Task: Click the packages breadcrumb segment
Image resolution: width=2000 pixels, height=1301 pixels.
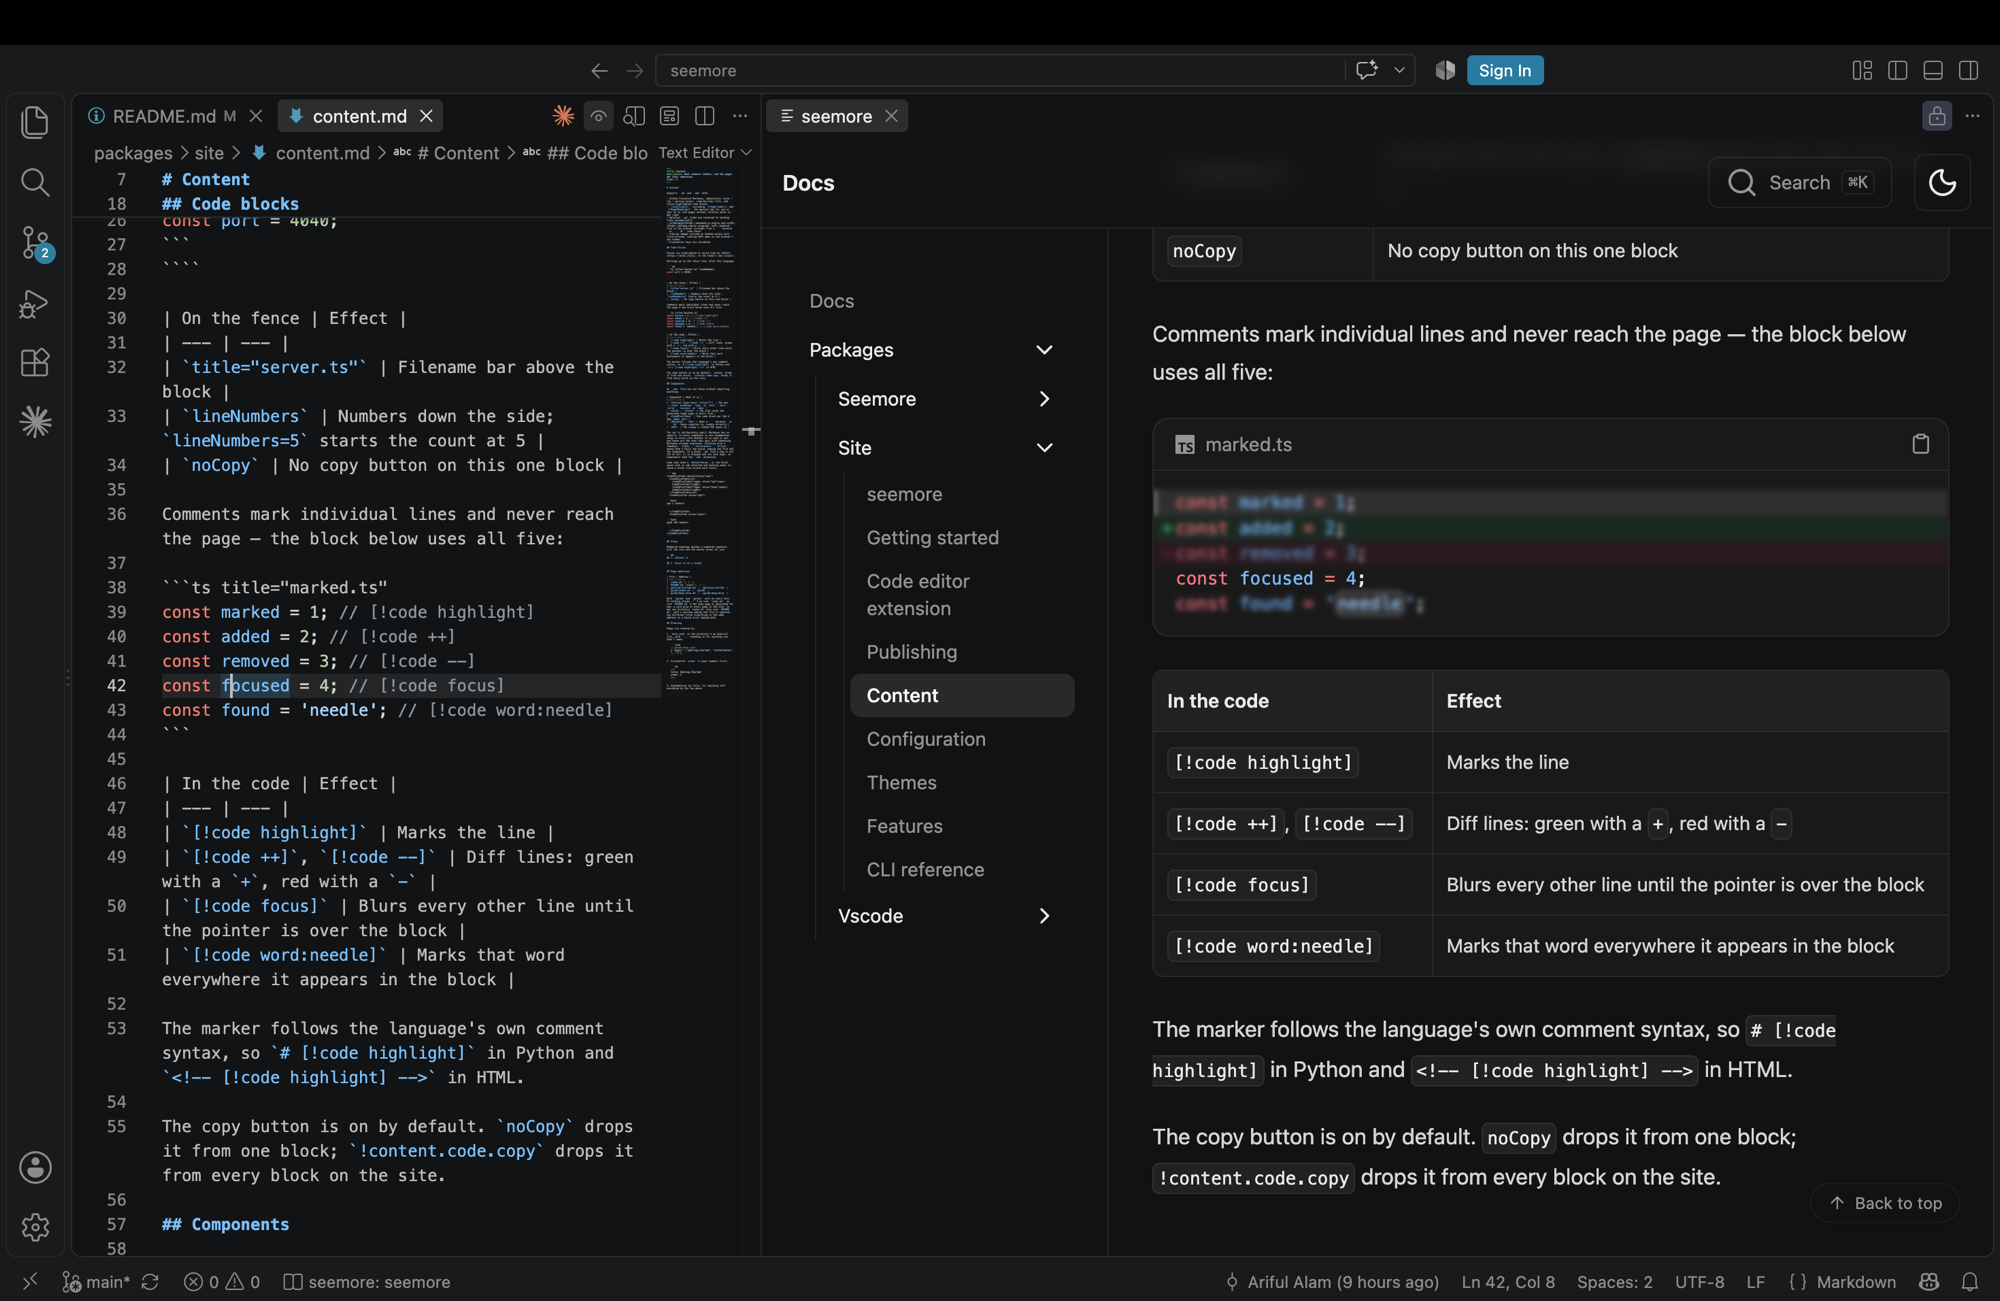Action: tap(133, 153)
